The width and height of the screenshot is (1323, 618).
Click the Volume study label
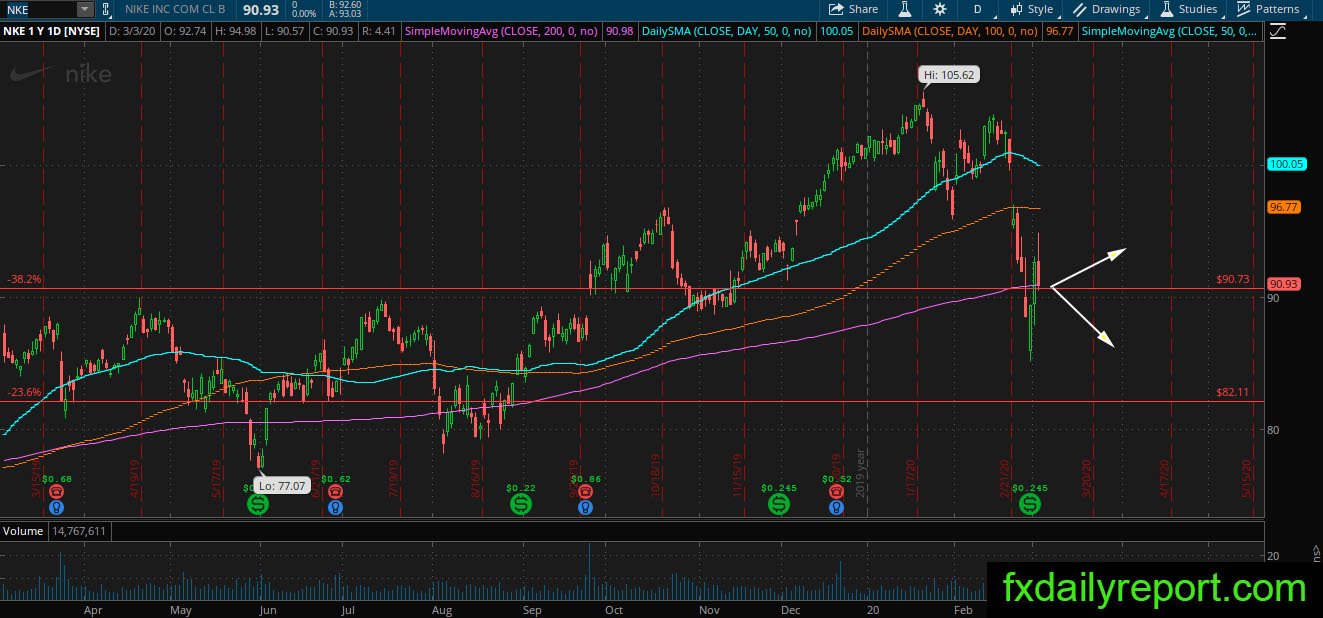coord(22,532)
